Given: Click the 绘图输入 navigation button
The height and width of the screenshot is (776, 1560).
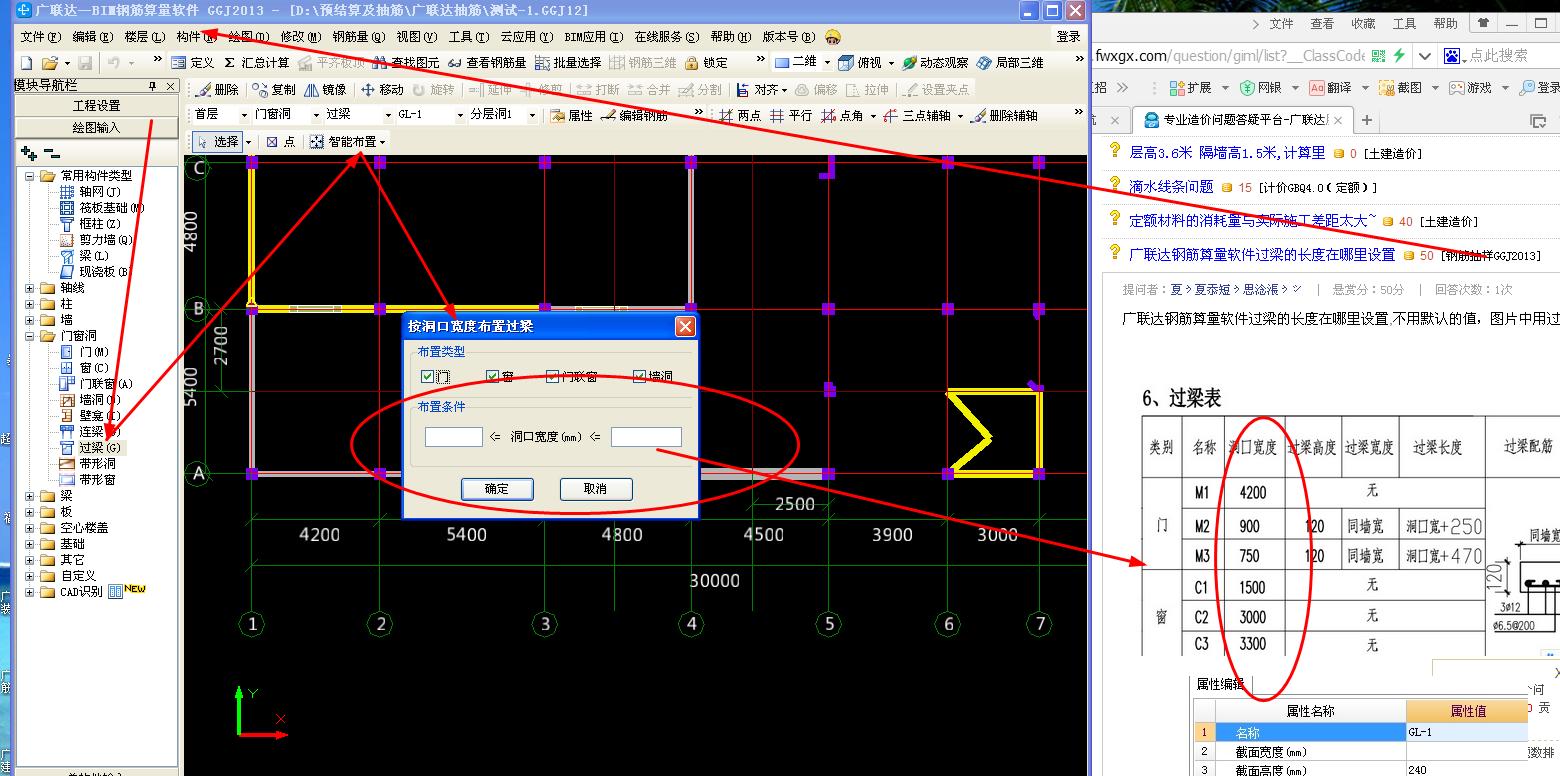Looking at the screenshot, I should pyautogui.click(x=97, y=127).
